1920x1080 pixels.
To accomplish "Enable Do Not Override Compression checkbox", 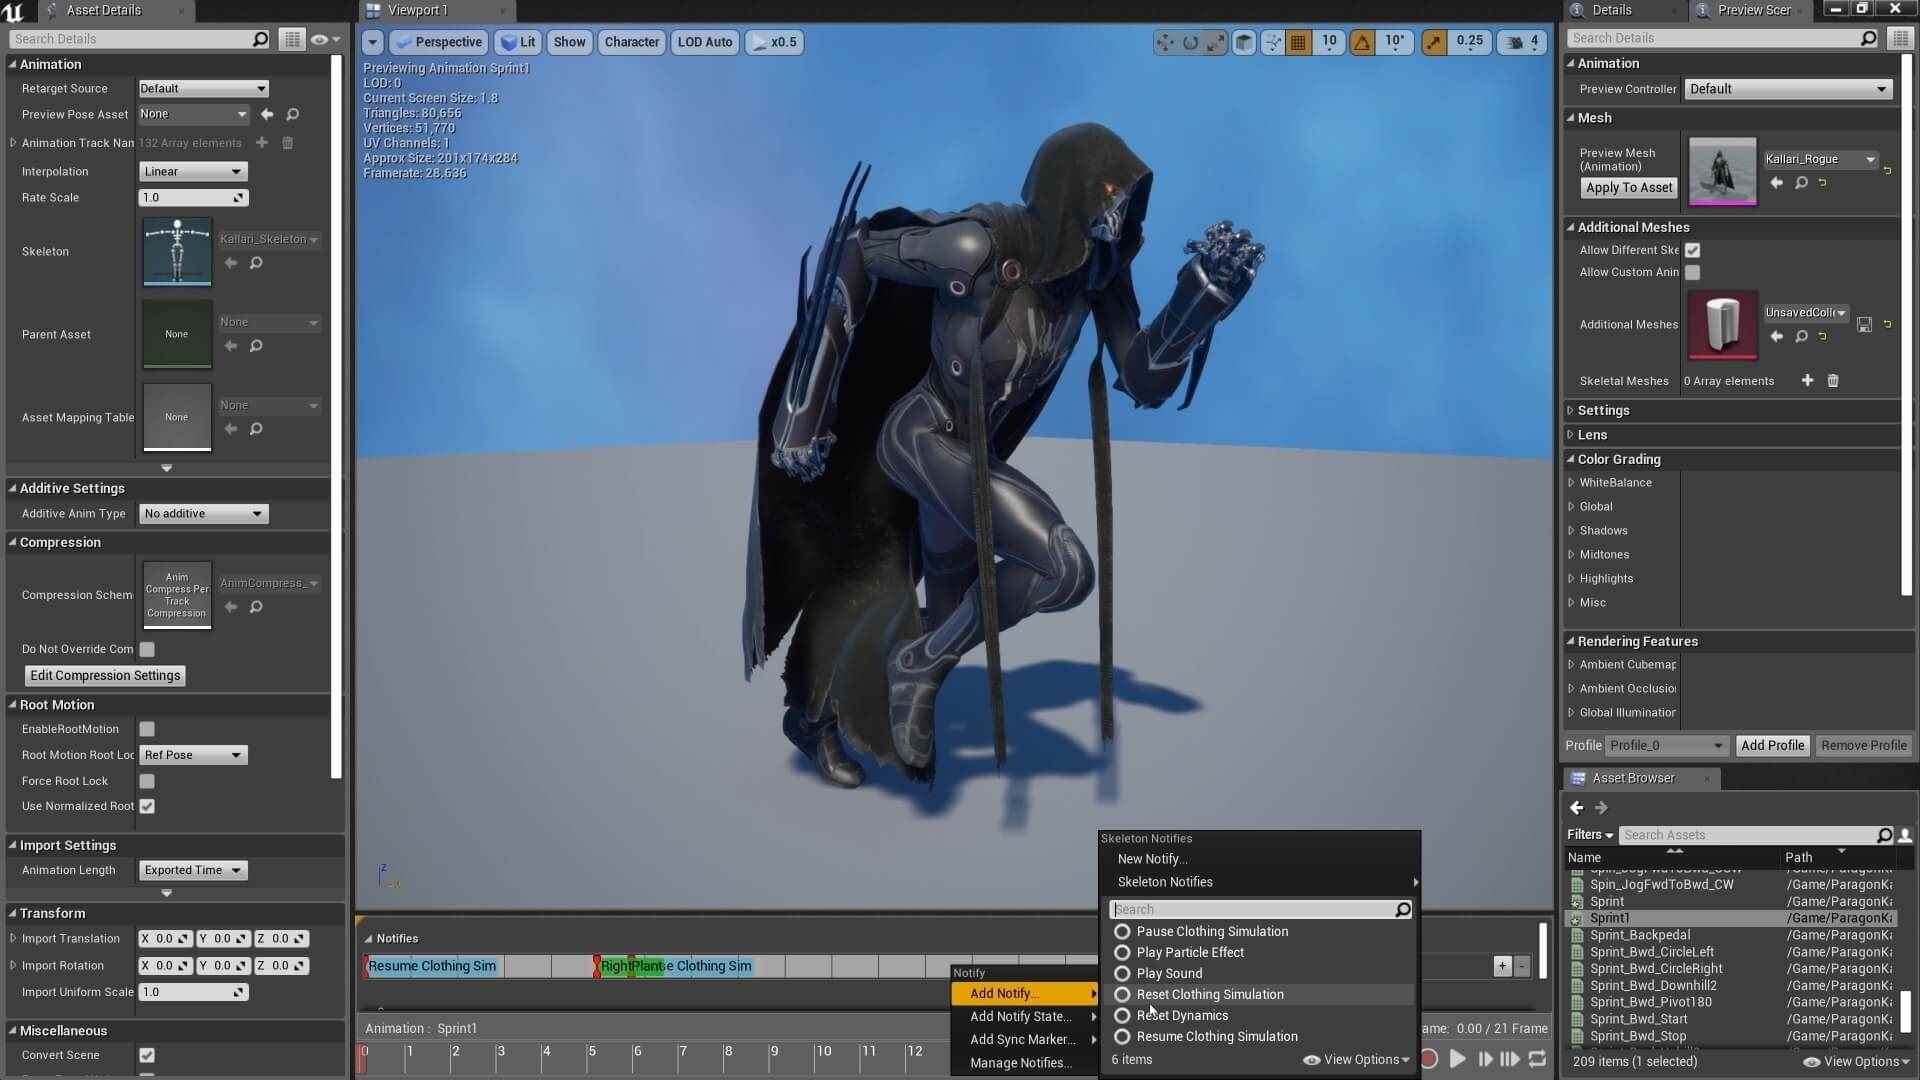I will click(x=148, y=647).
